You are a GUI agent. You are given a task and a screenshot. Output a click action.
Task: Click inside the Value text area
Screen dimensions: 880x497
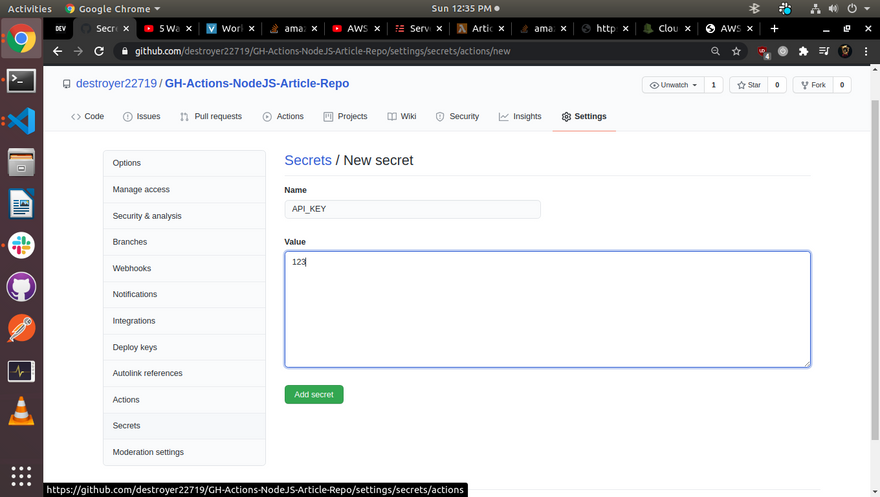(x=547, y=309)
